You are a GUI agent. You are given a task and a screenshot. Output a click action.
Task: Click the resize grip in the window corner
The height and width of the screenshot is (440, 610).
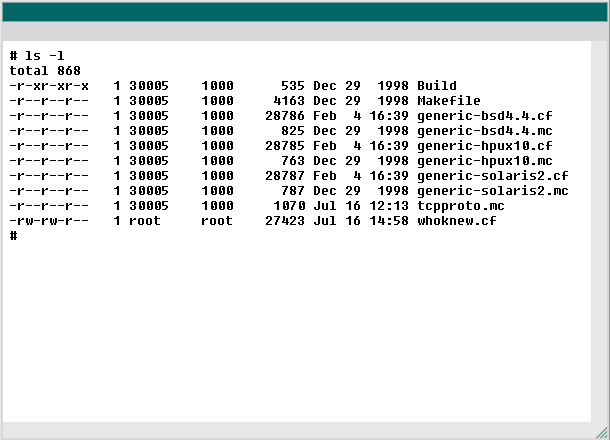pyautogui.click(x=600, y=431)
